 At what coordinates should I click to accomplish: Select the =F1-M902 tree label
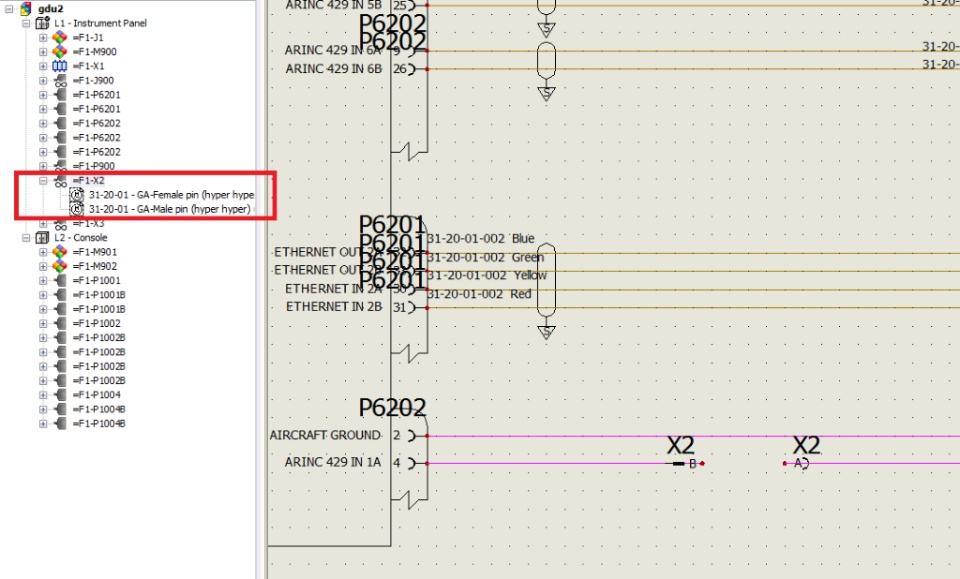(95, 266)
